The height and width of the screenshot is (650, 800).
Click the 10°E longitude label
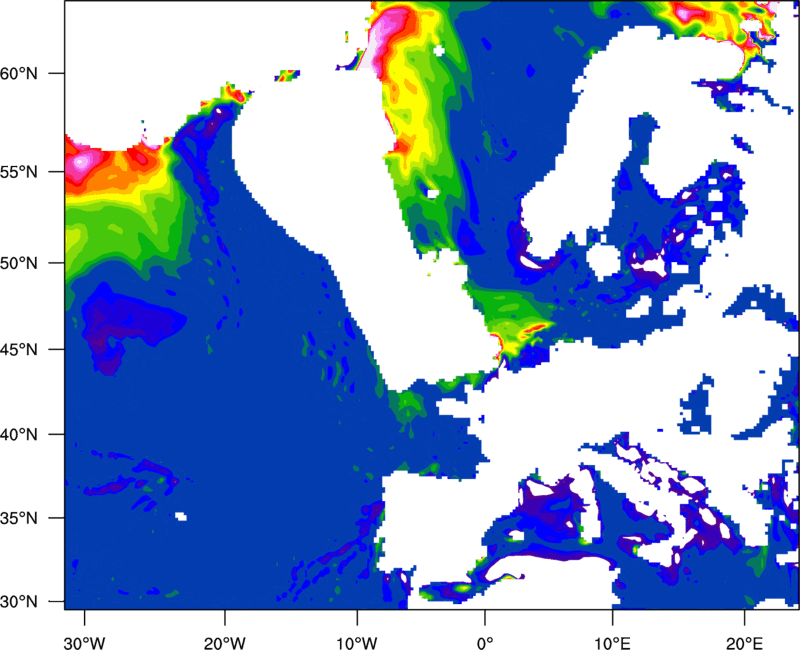pyautogui.click(x=612, y=643)
